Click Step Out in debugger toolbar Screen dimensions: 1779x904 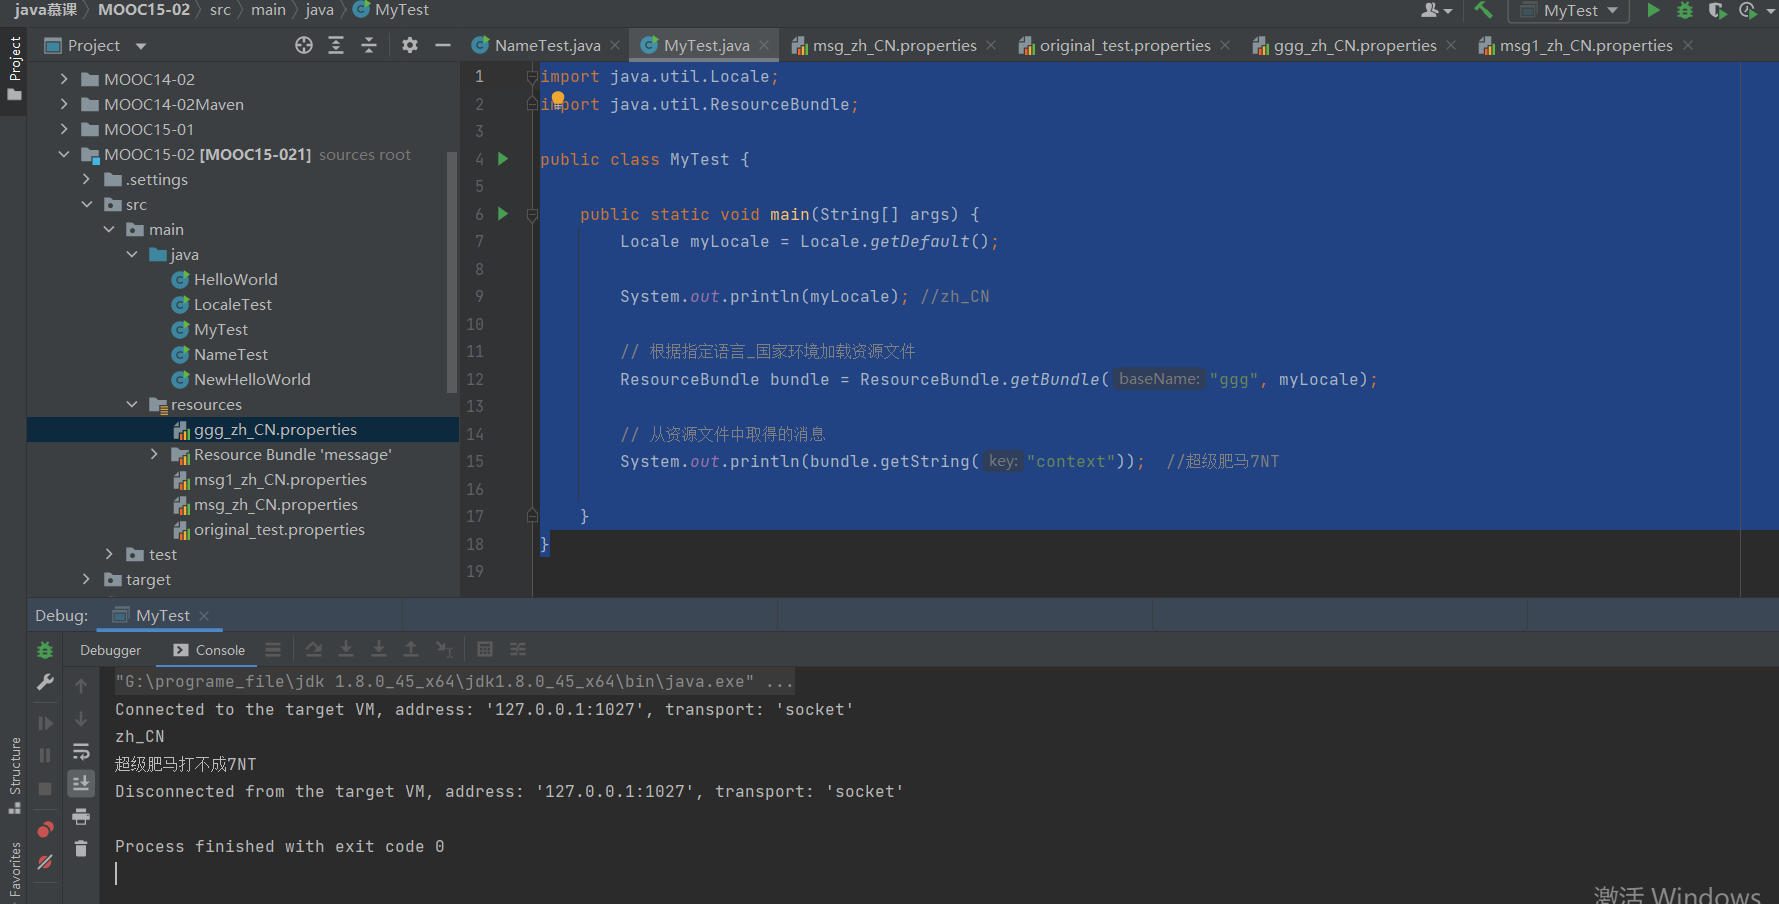(411, 650)
